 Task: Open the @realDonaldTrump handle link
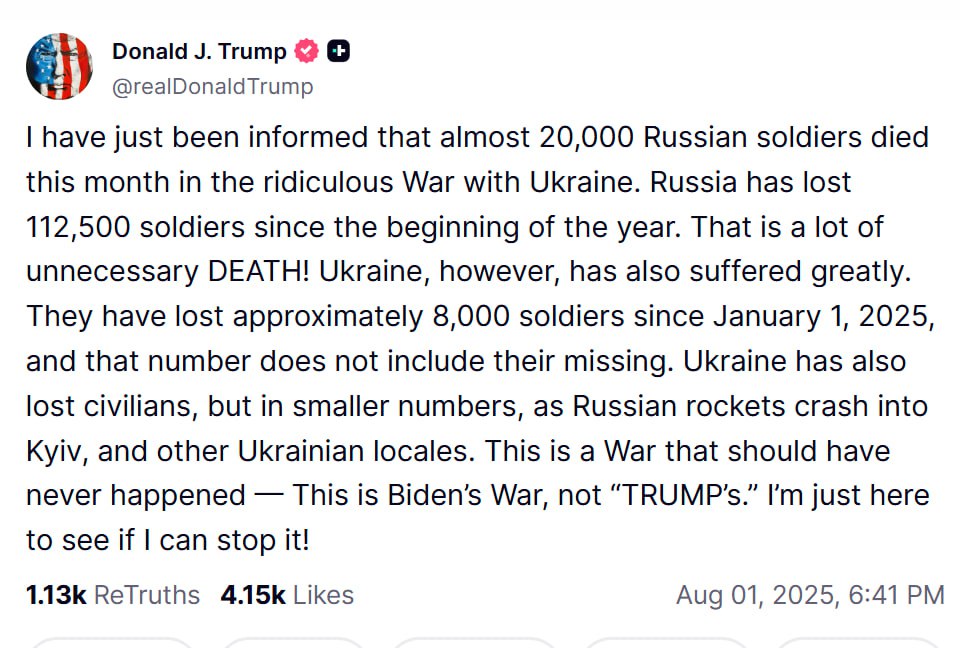tap(212, 86)
